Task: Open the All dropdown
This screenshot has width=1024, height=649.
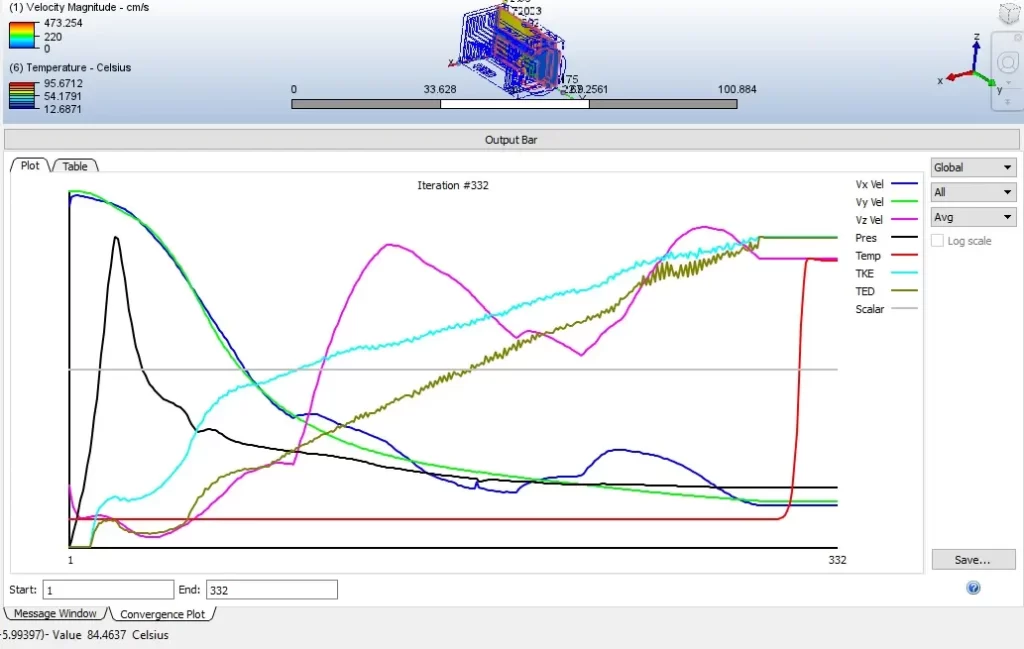Action: pyautogui.click(x=973, y=192)
